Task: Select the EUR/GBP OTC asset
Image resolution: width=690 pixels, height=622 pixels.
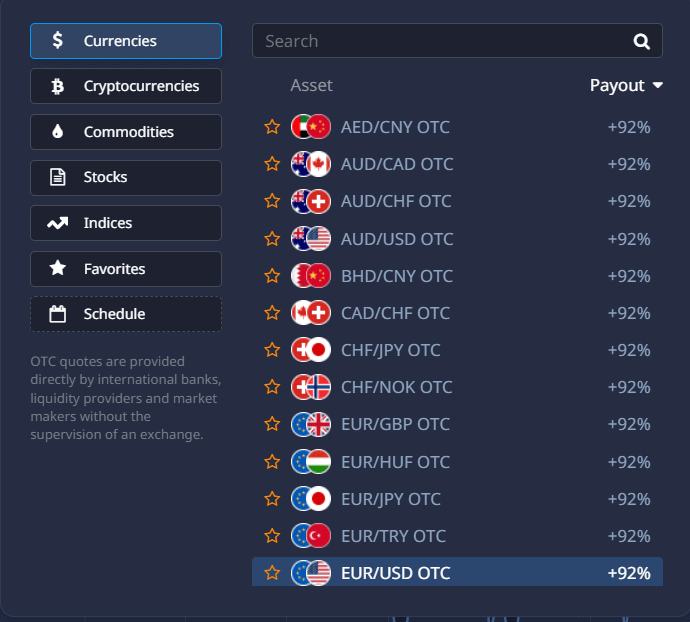Action: pyautogui.click(x=395, y=424)
